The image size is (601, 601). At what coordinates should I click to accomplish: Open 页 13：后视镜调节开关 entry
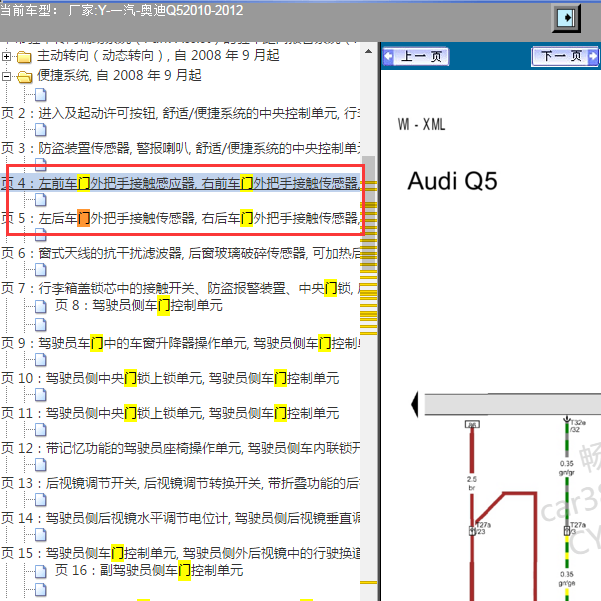click(180, 483)
